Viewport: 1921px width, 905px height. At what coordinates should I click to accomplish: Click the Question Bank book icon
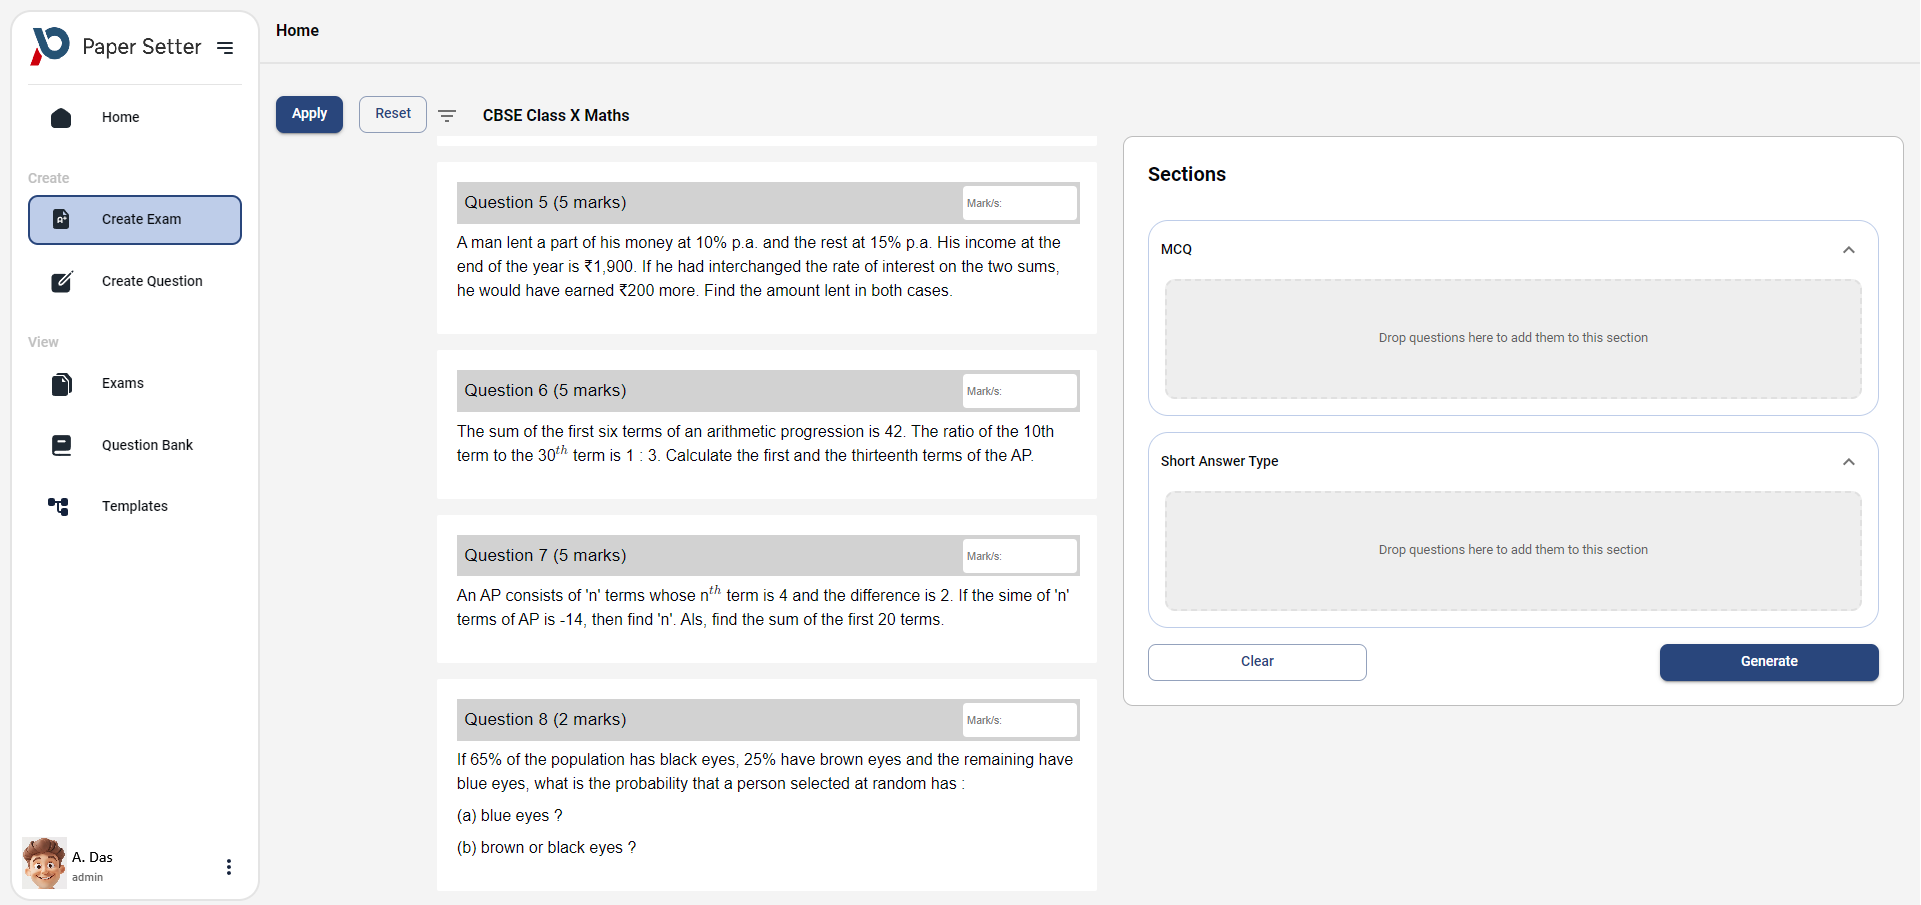tap(61, 446)
